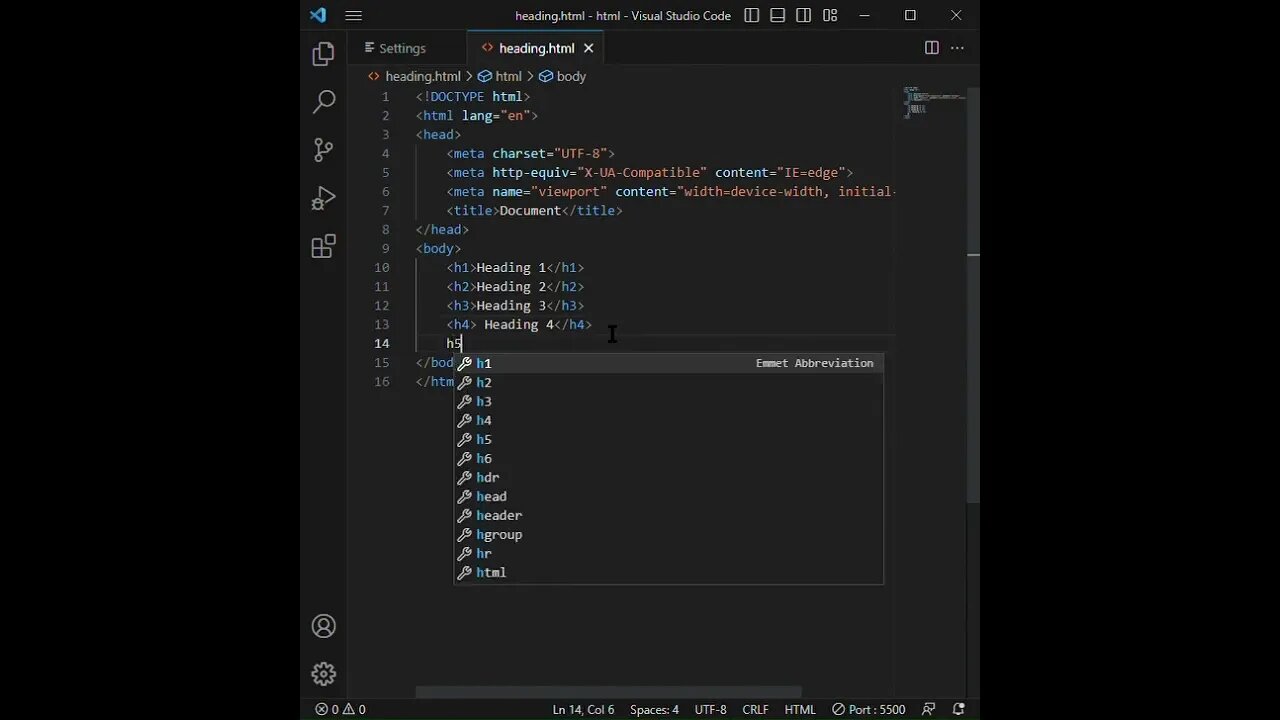Select header suggestion
The image size is (1280, 720).
(668, 515)
